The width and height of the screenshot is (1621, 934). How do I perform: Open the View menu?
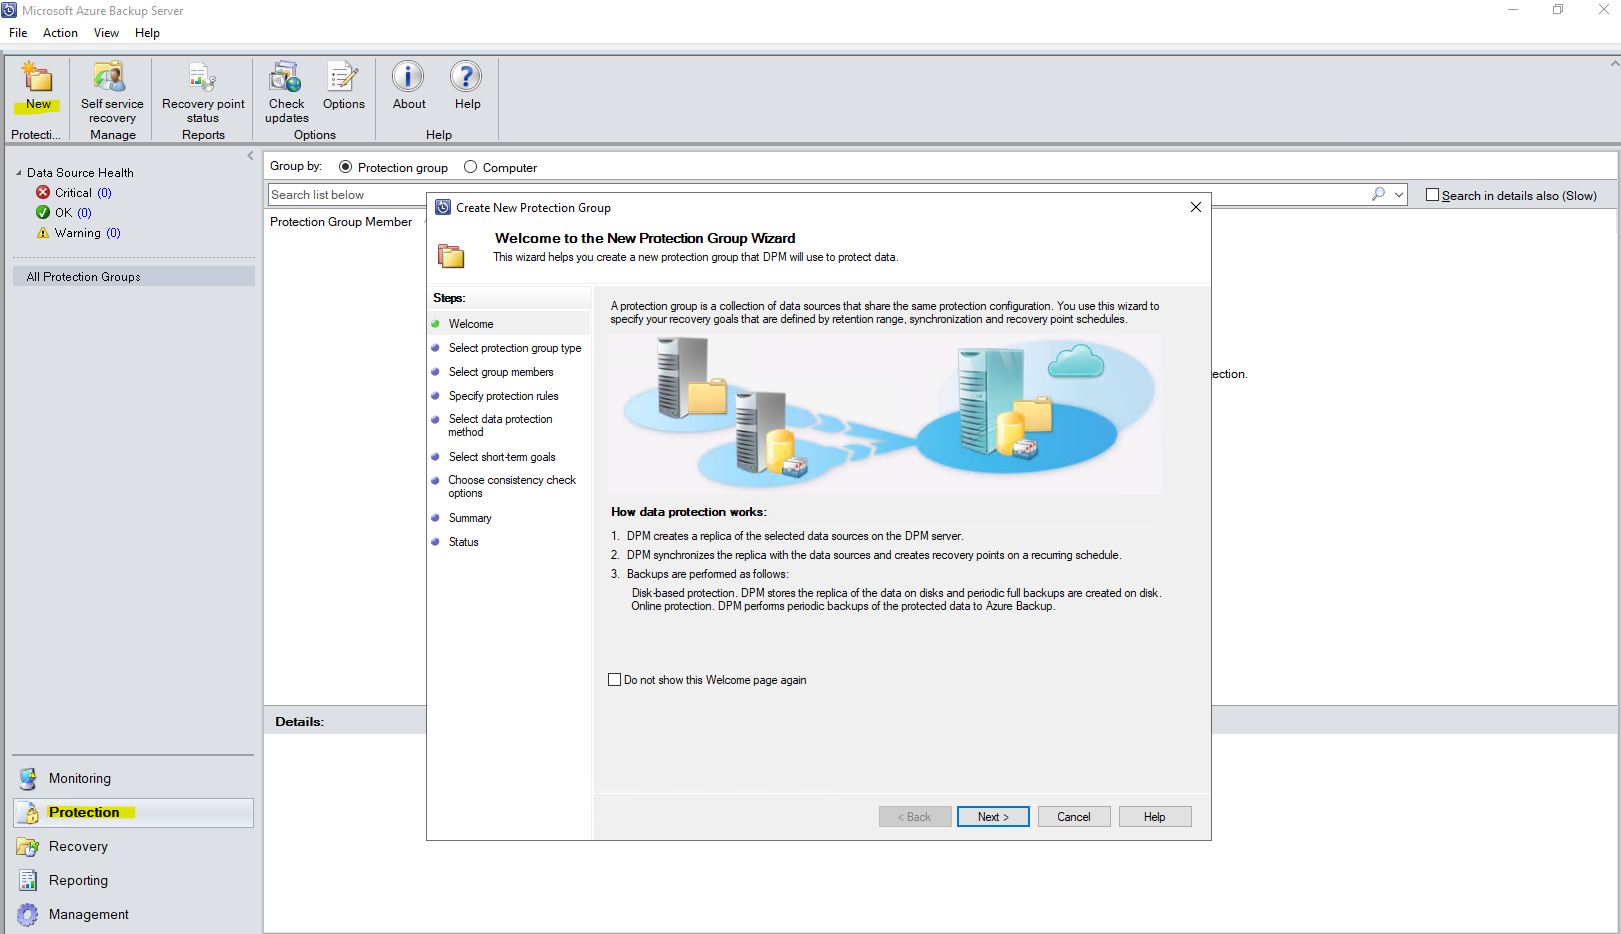(x=106, y=33)
